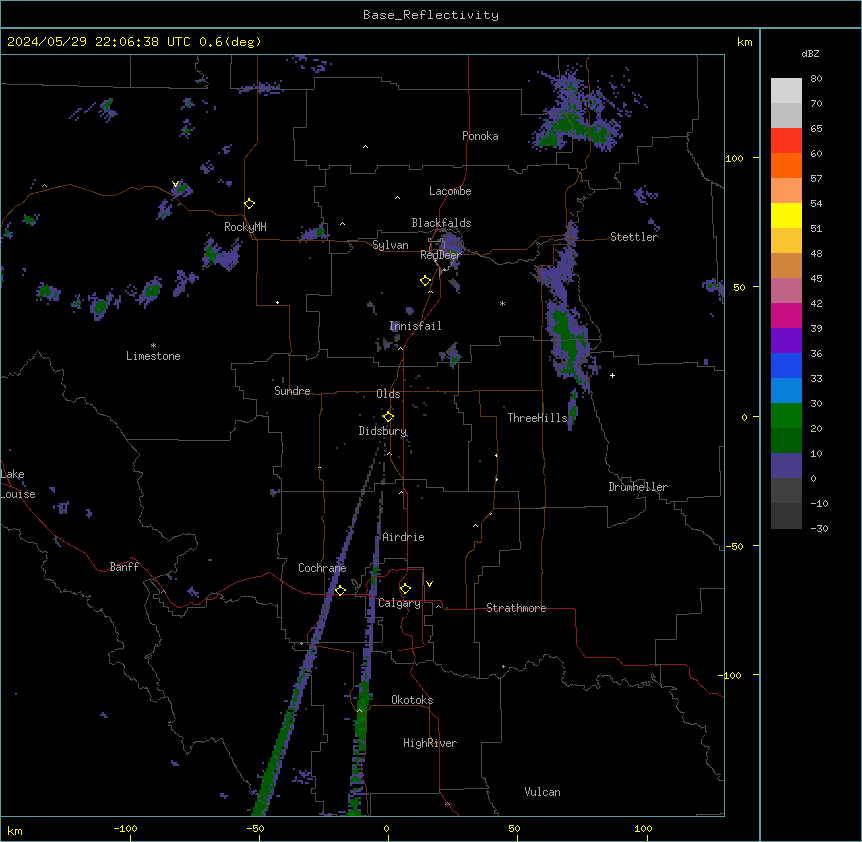
Task: Pick the red 65 dBZ legend swatch
Action: [786, 140]
